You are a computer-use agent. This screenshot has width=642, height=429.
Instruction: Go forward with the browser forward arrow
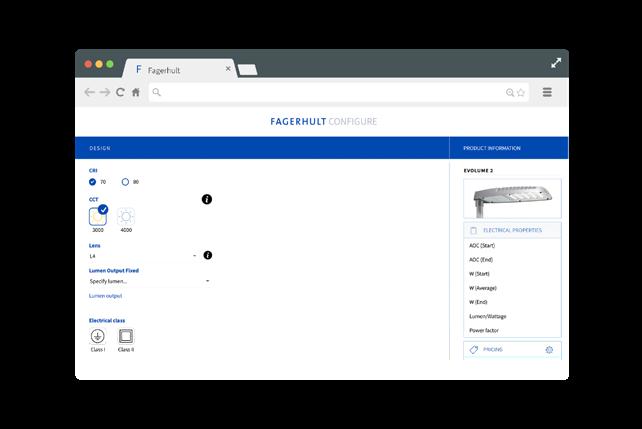(x=105, y=92)
